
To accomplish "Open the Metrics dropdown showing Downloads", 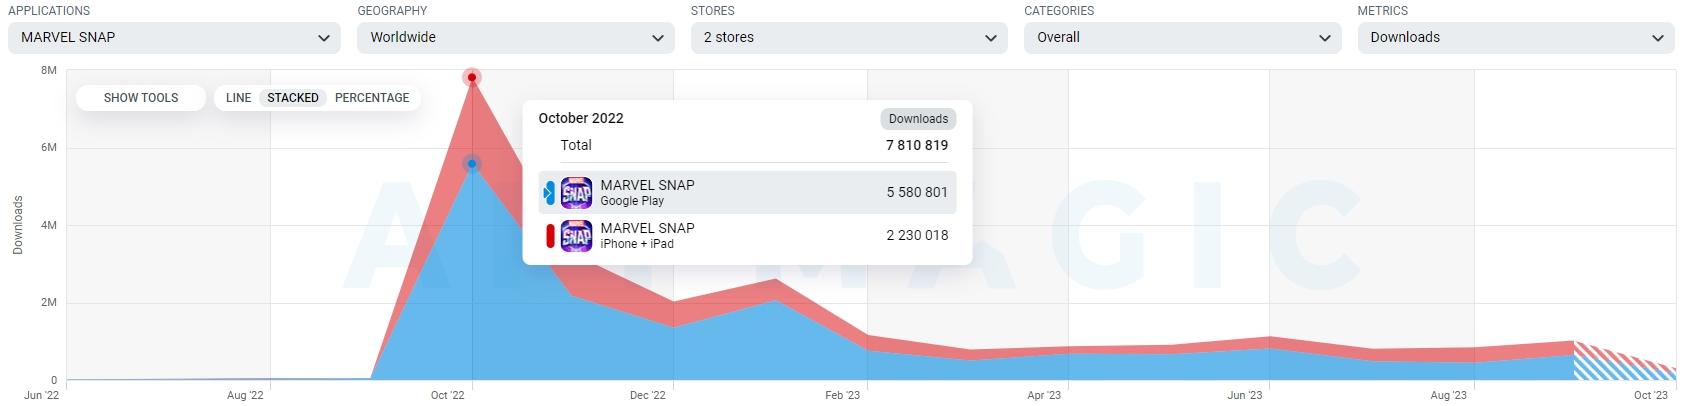I will [1515, 38].
